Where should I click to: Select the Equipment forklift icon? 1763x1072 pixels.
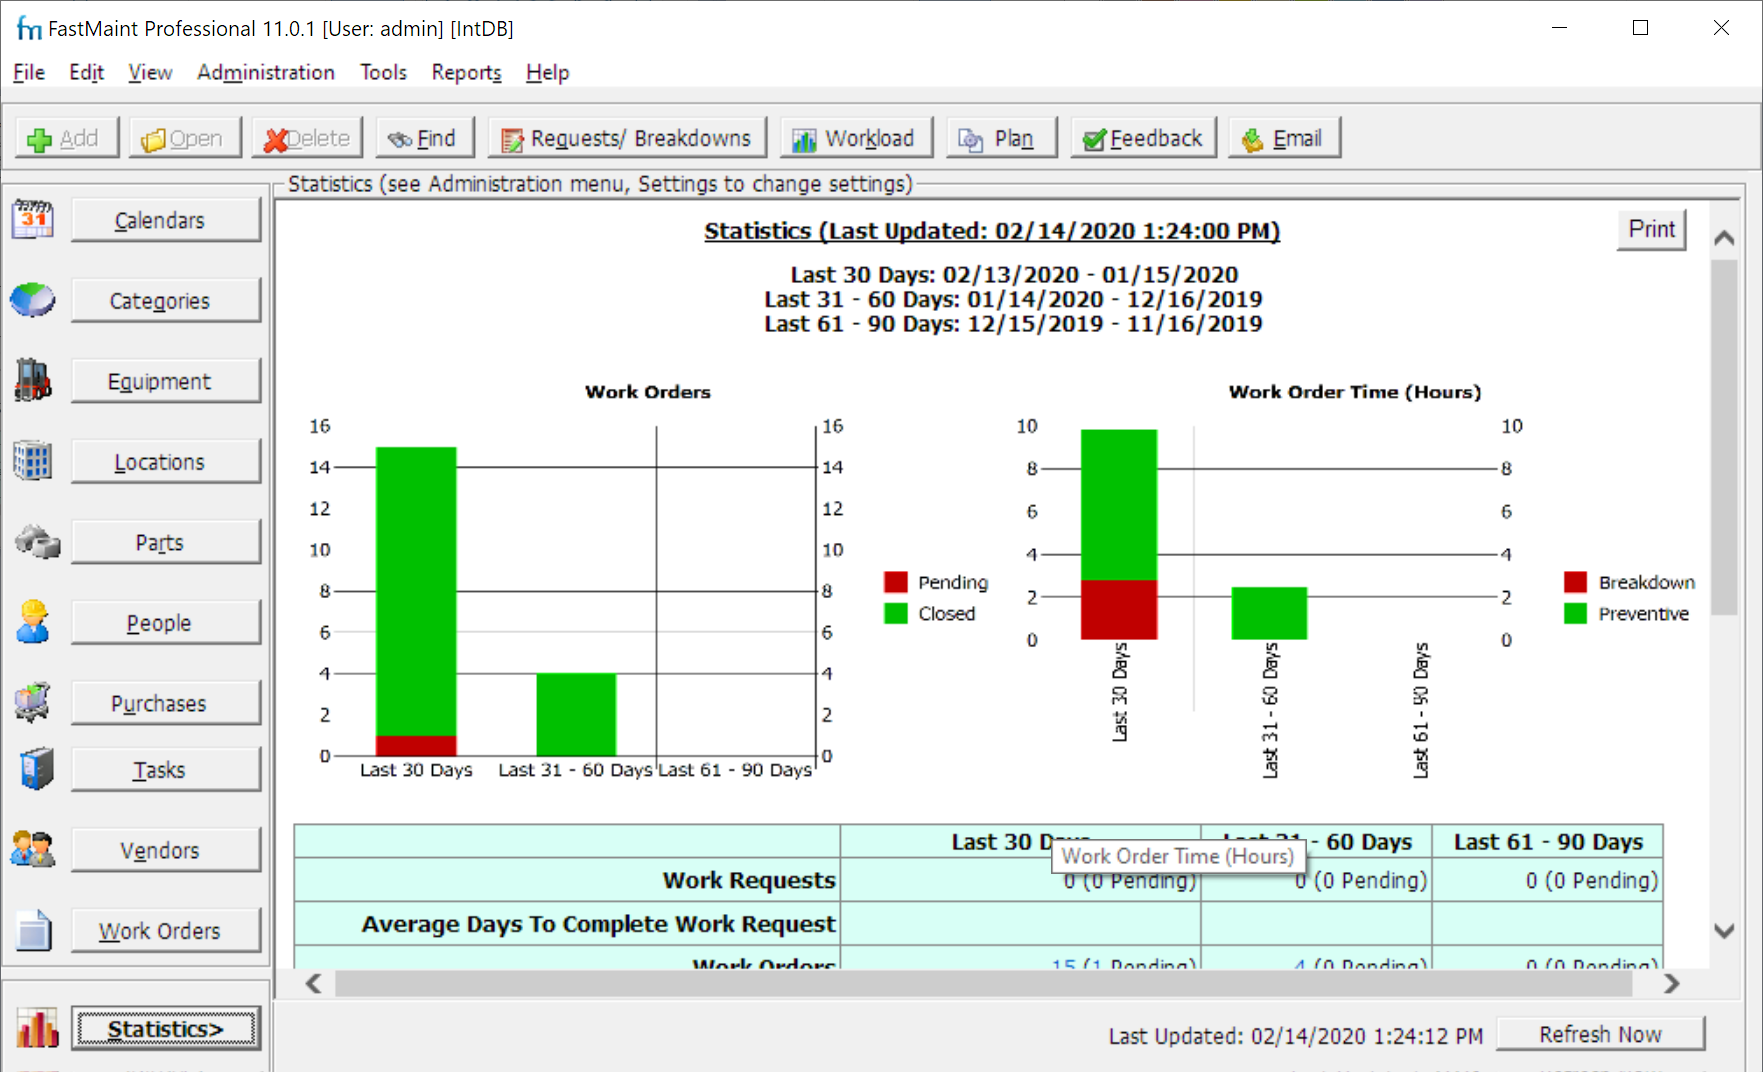pyautogui.click(x=33, y=381)
